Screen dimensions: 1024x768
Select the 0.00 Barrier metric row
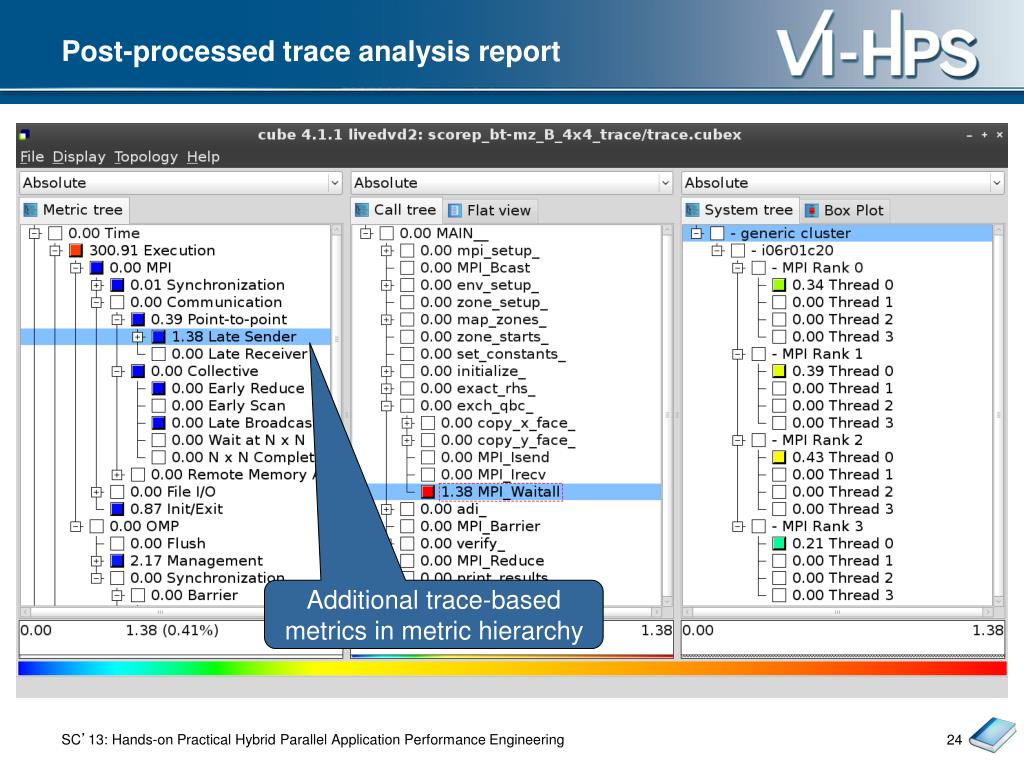[194, 596]
